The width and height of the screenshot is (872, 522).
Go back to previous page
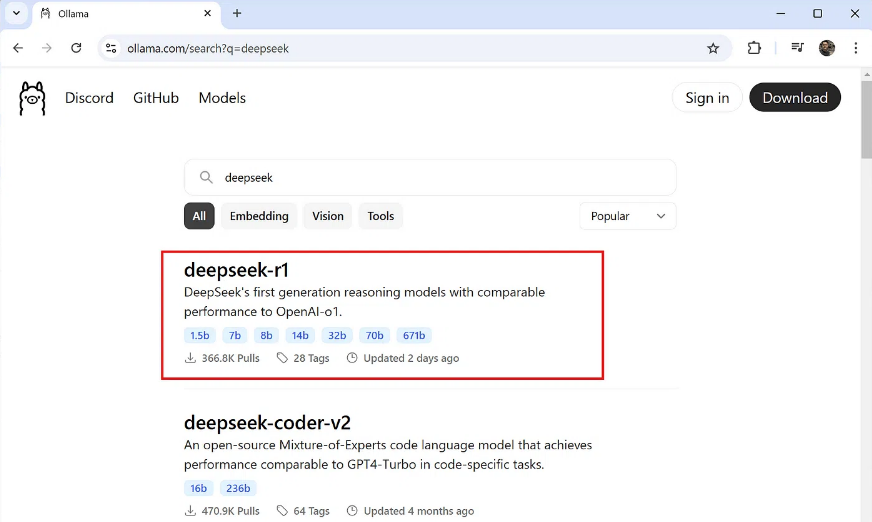(18, 48)
